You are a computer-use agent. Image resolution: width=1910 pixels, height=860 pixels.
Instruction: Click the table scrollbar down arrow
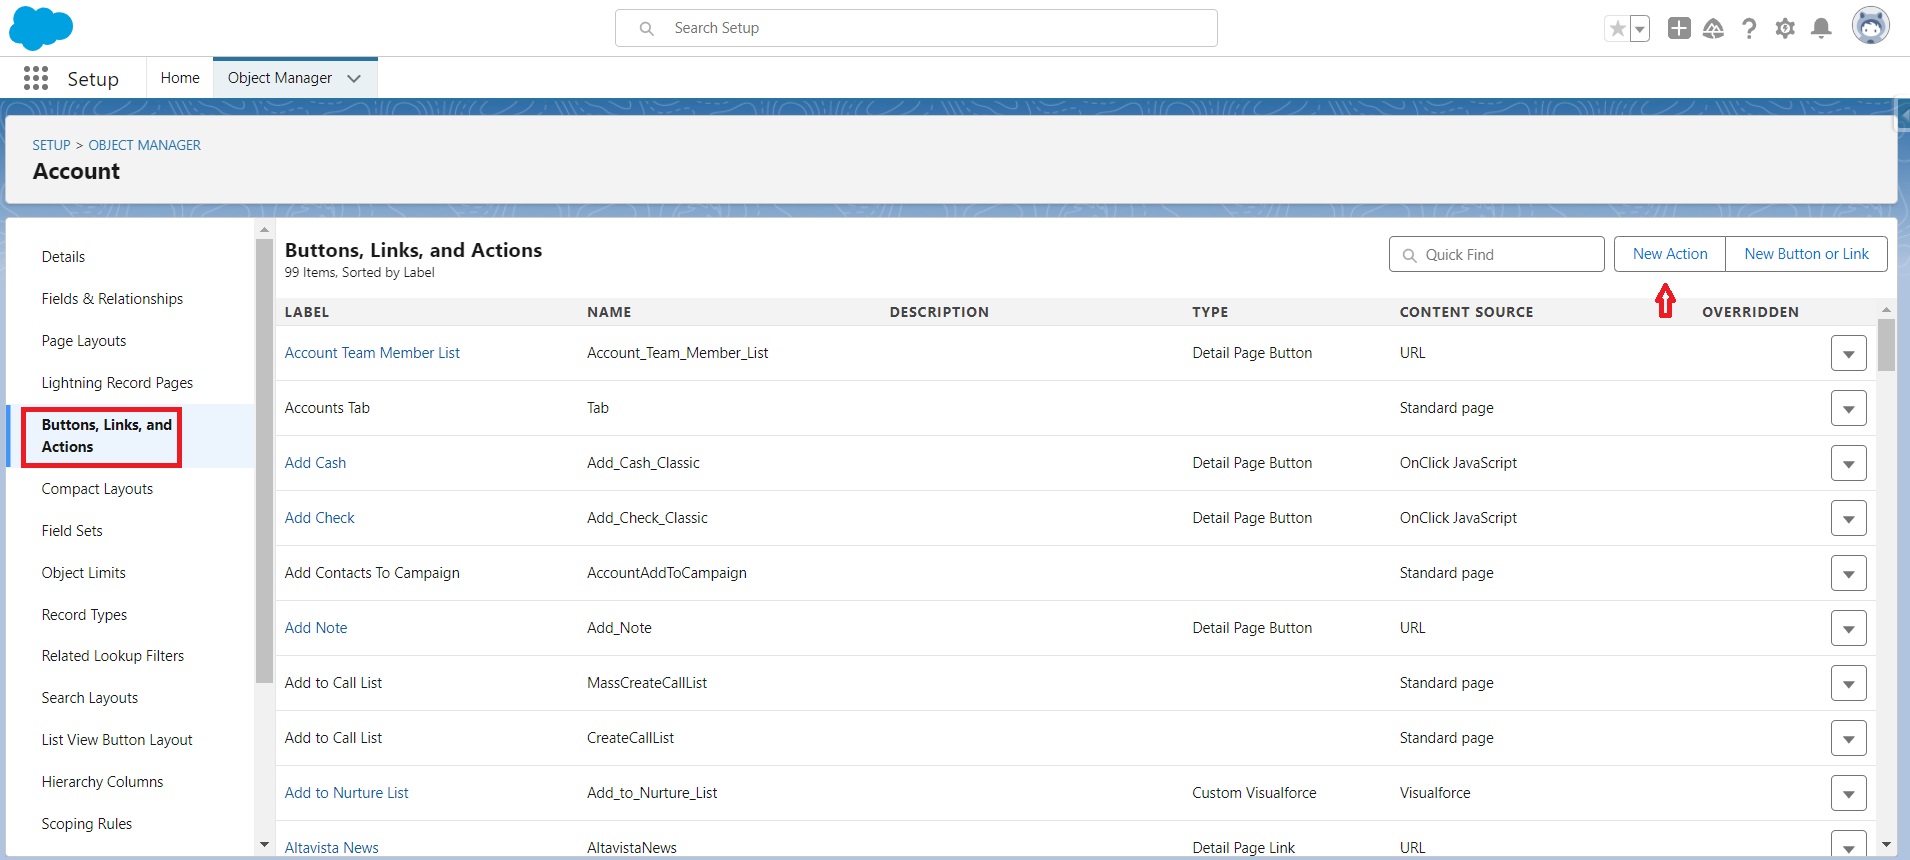[1886, 845]
